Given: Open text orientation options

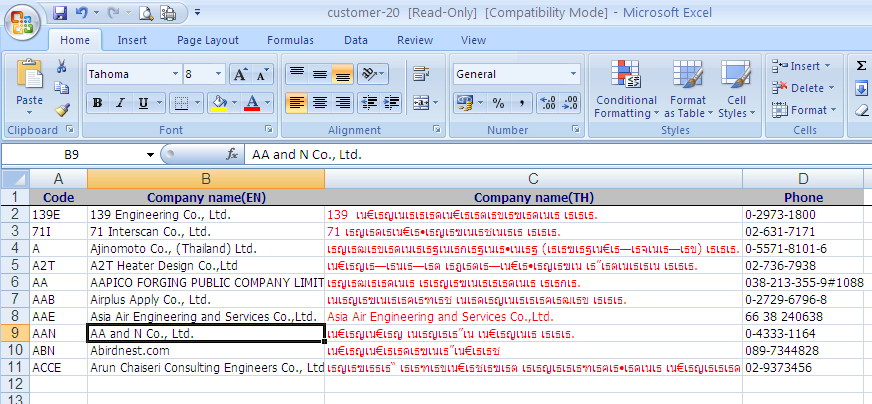Looking at the screenshot, I should [373, 74].
